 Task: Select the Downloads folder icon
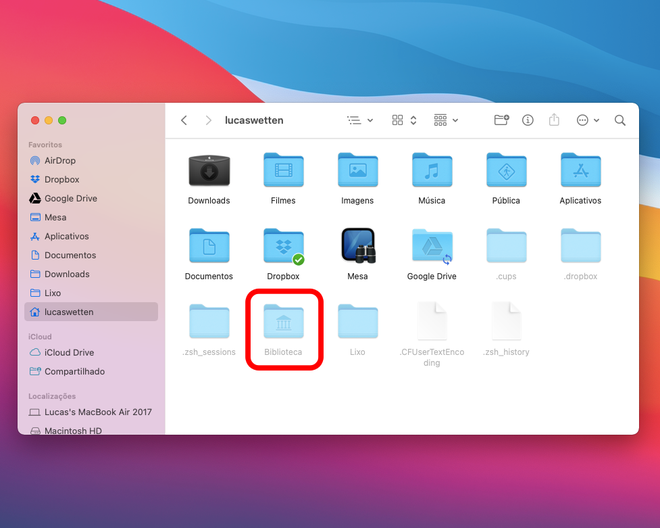tap(209, 171)
